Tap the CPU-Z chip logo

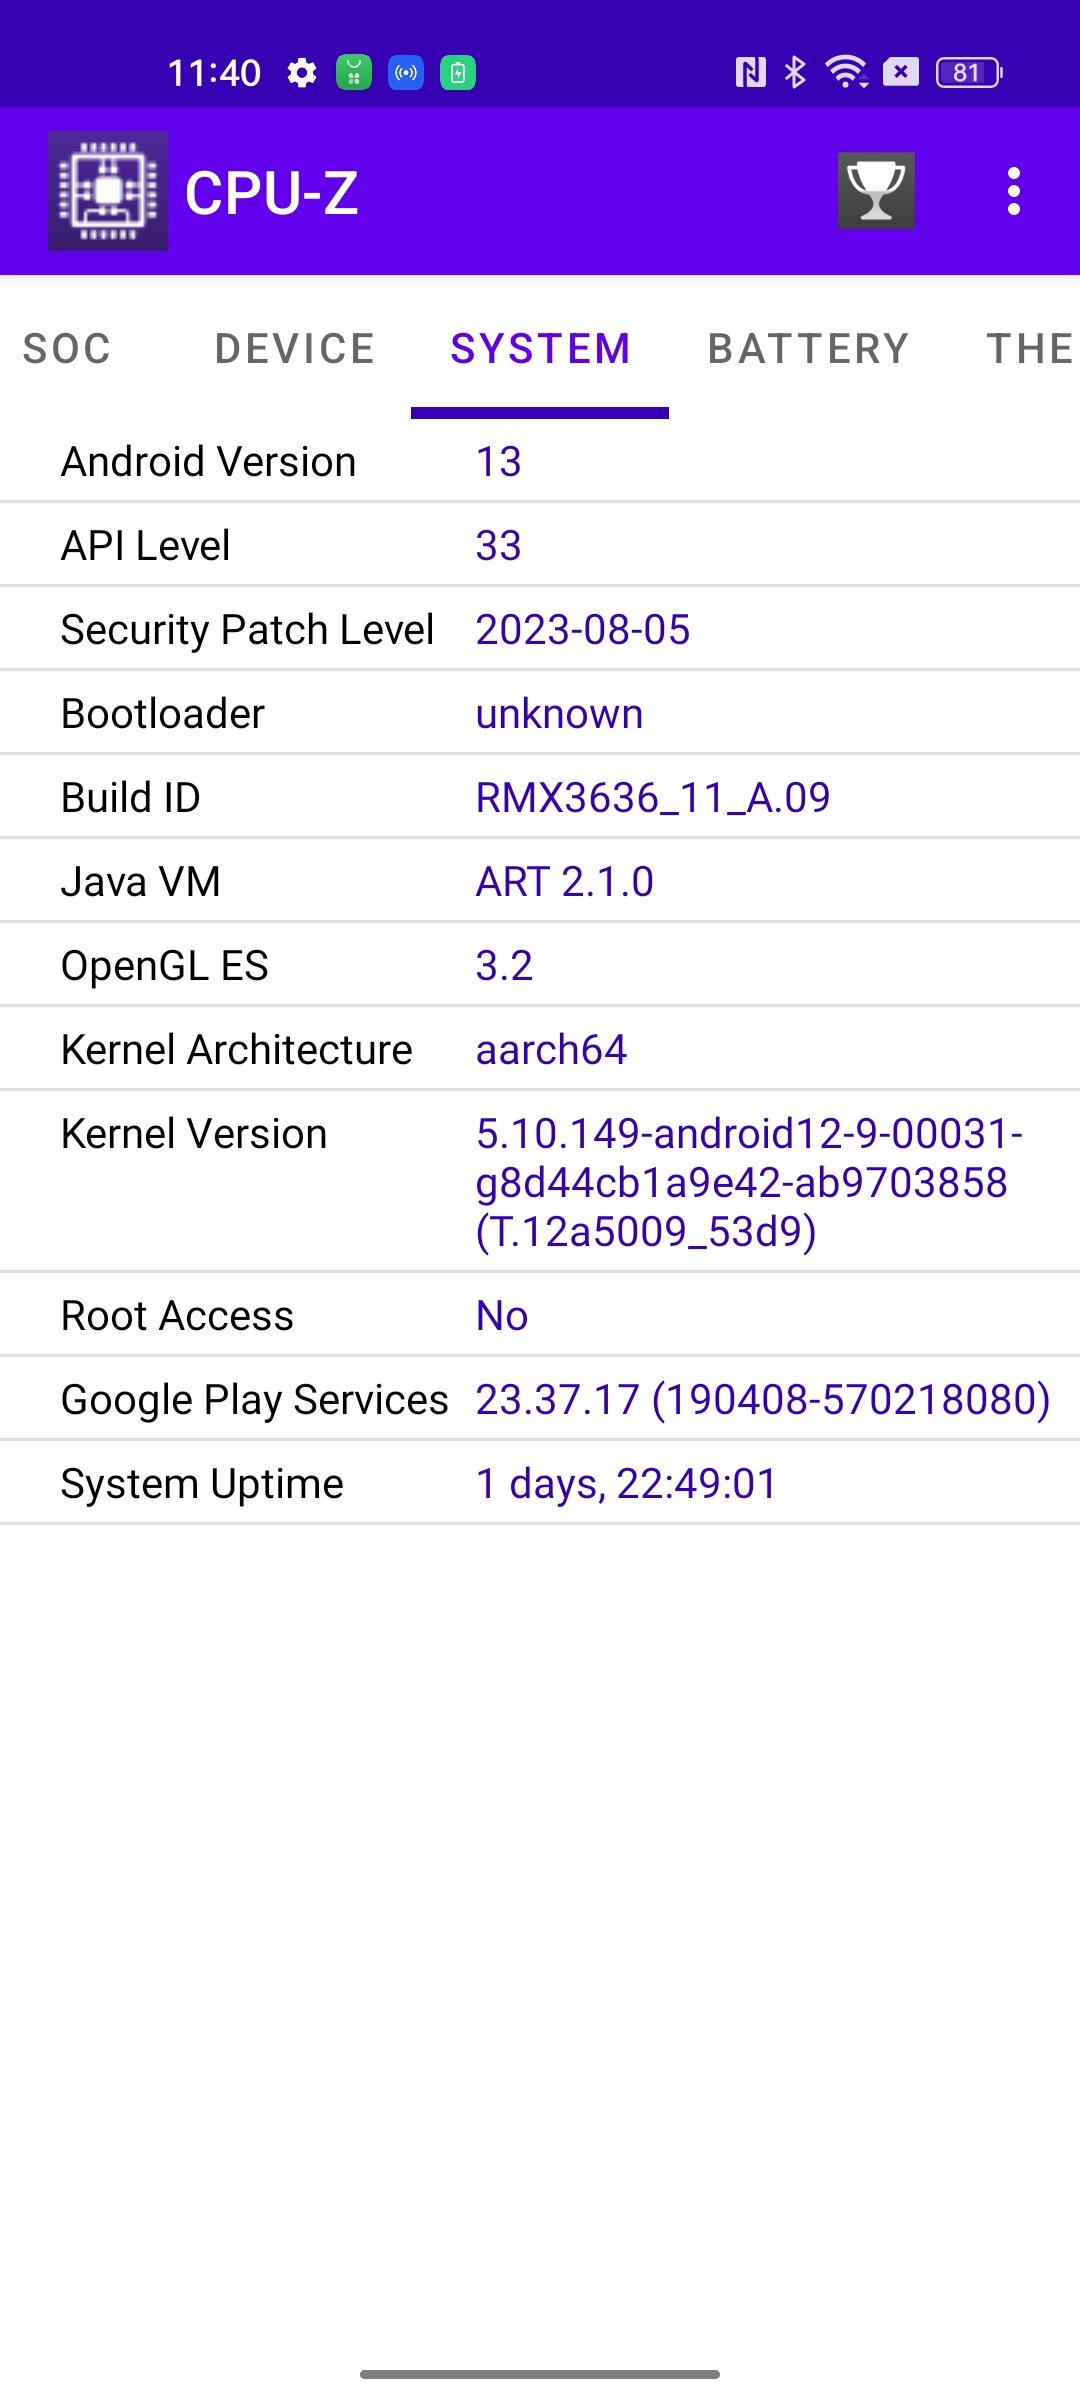[108, 191]
